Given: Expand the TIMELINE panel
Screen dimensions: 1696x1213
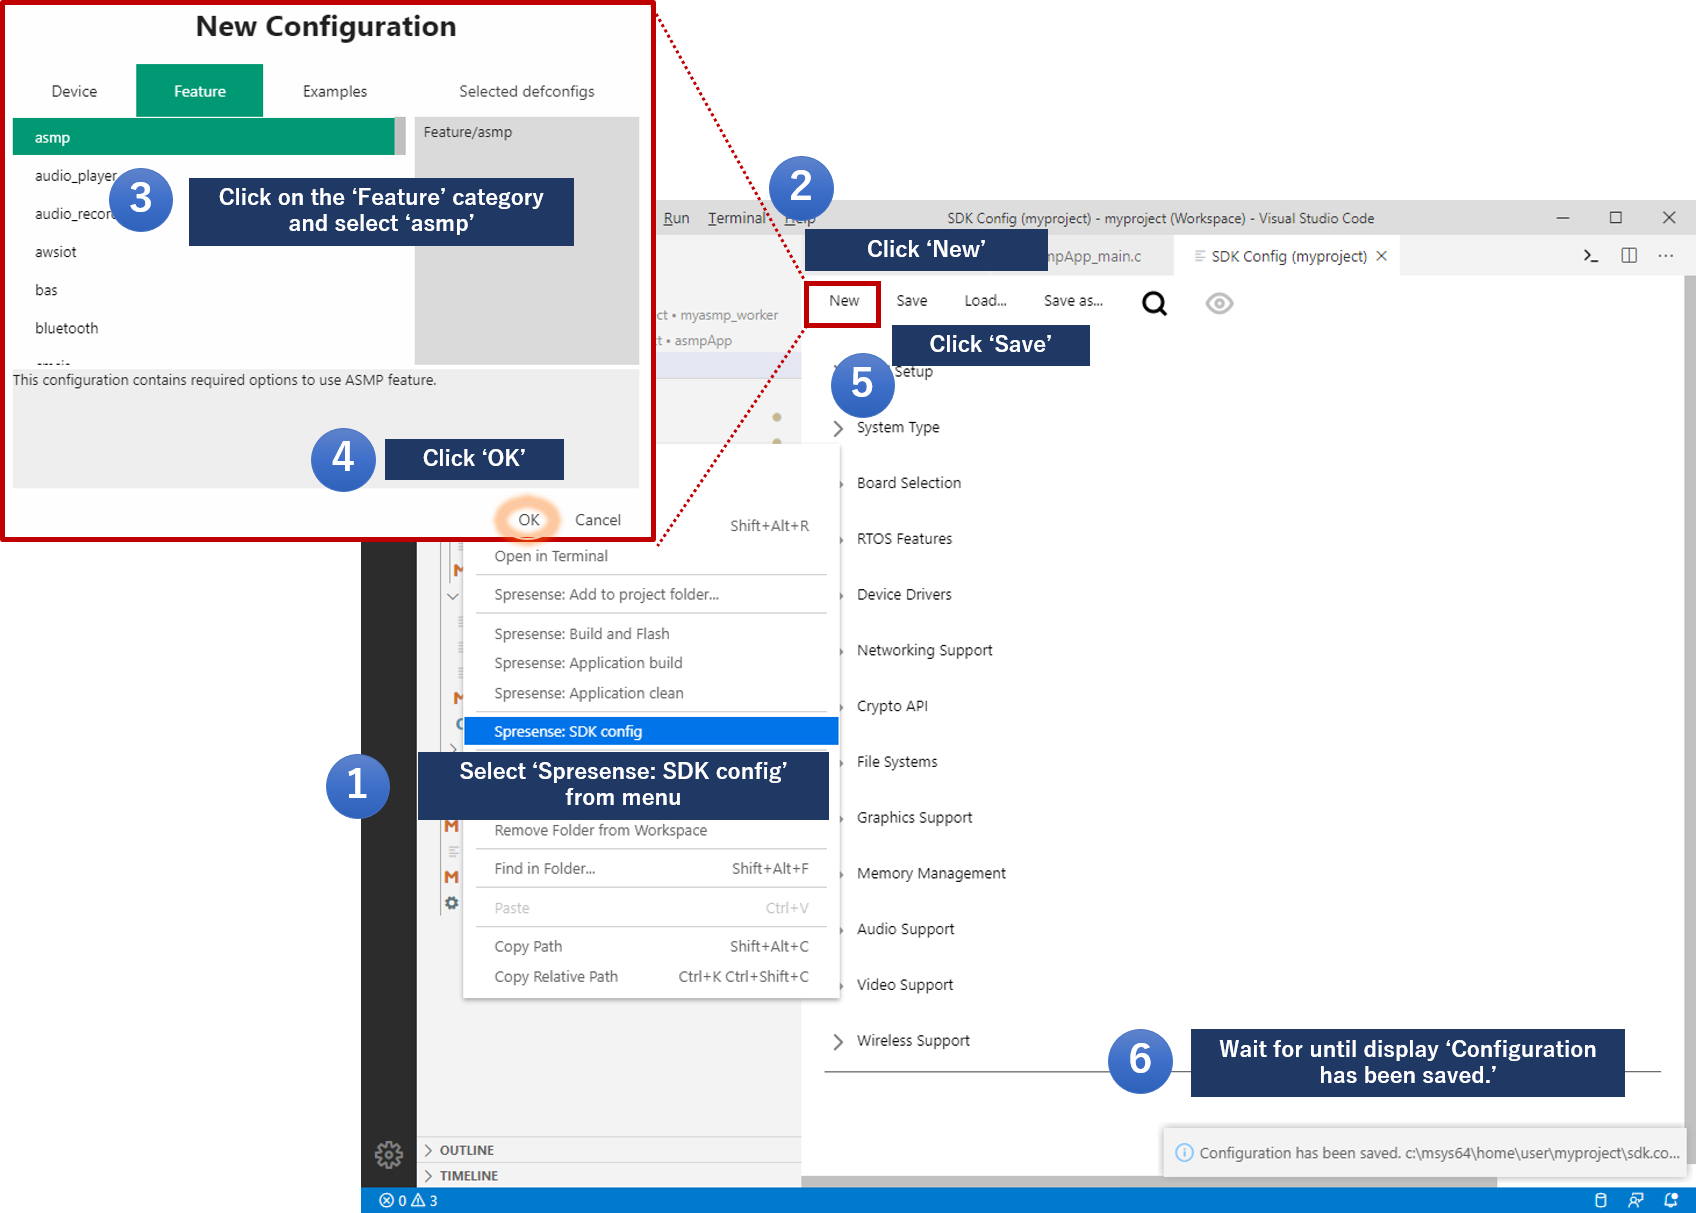Looking at the screenshot, I should coord(468,1176).
